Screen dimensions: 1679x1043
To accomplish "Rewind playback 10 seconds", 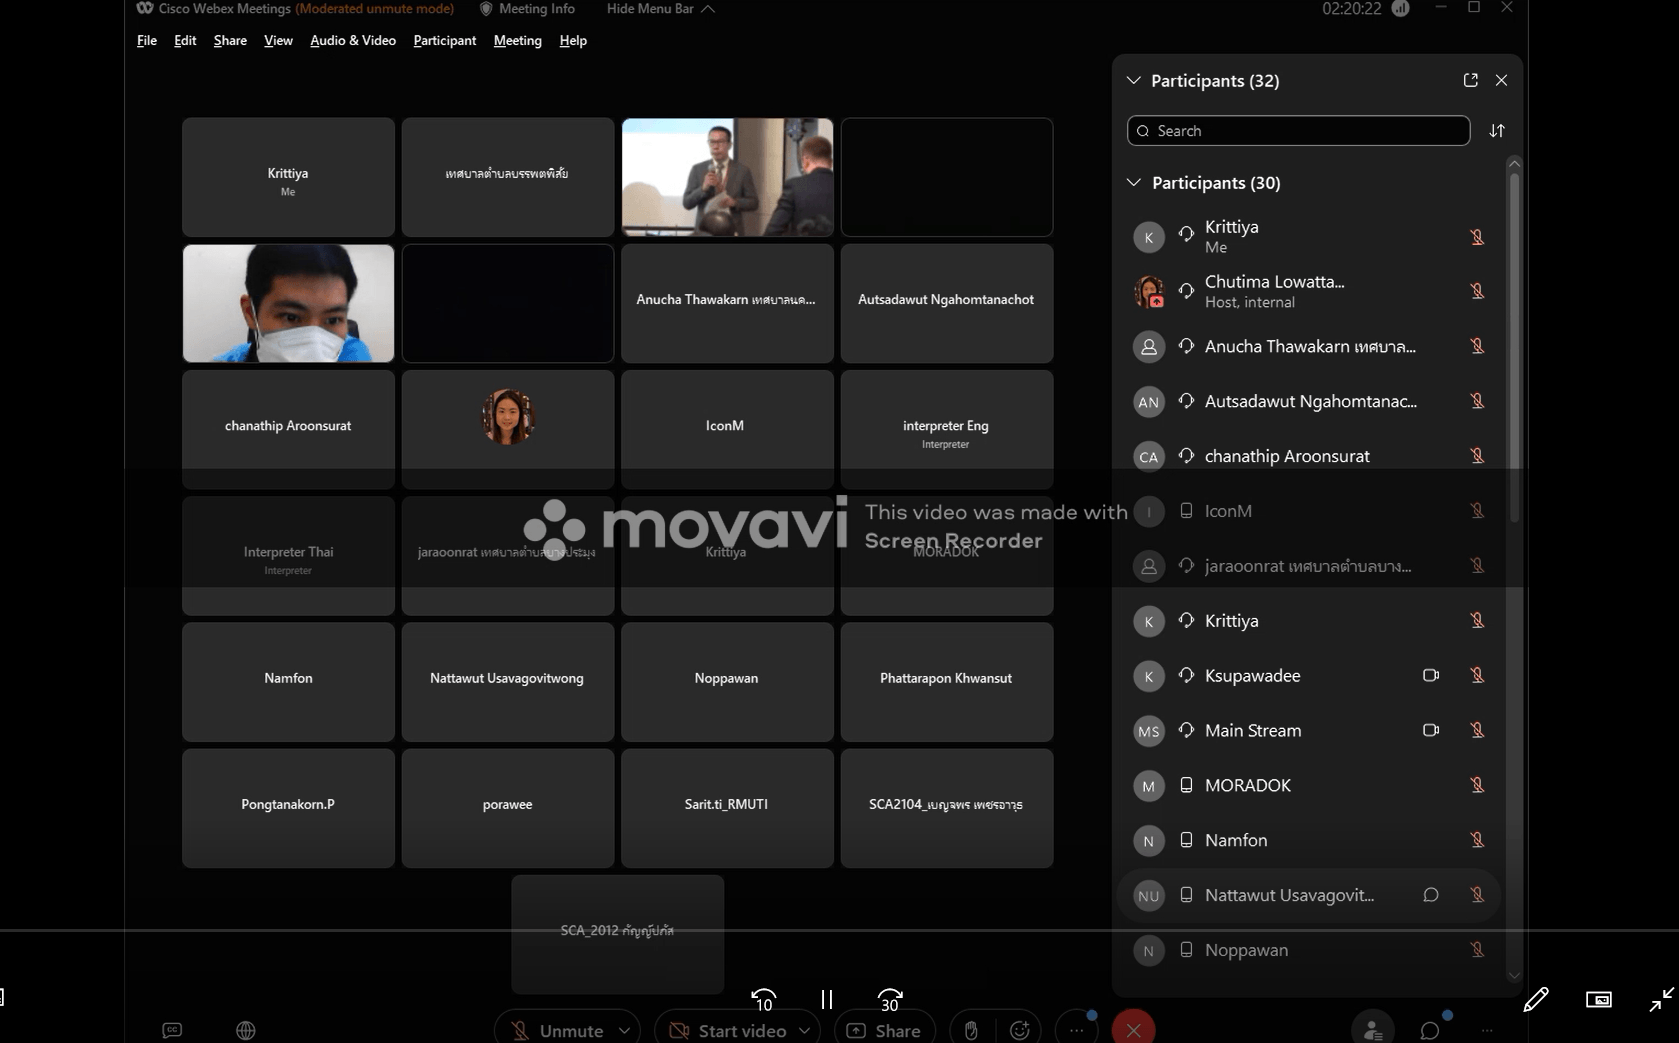I will click(763, 999).
